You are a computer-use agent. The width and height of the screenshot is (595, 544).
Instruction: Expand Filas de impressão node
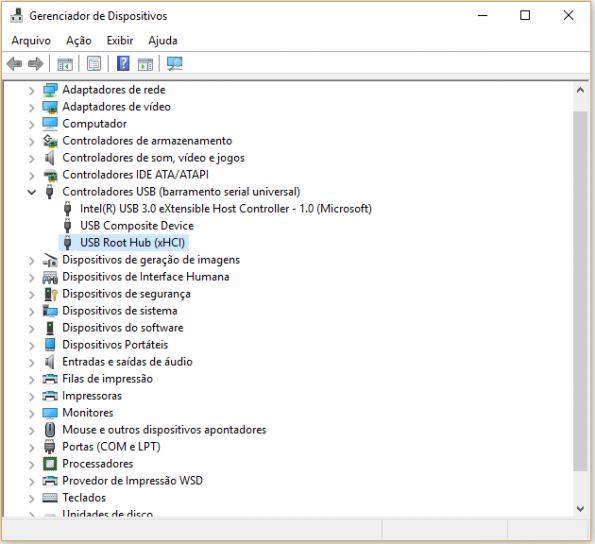[31, 379]
